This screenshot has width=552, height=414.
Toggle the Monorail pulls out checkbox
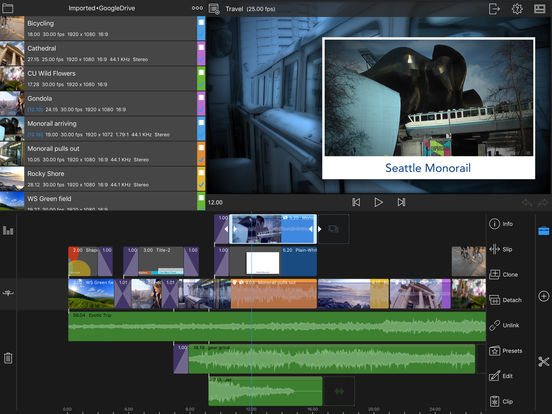[201, 148]
